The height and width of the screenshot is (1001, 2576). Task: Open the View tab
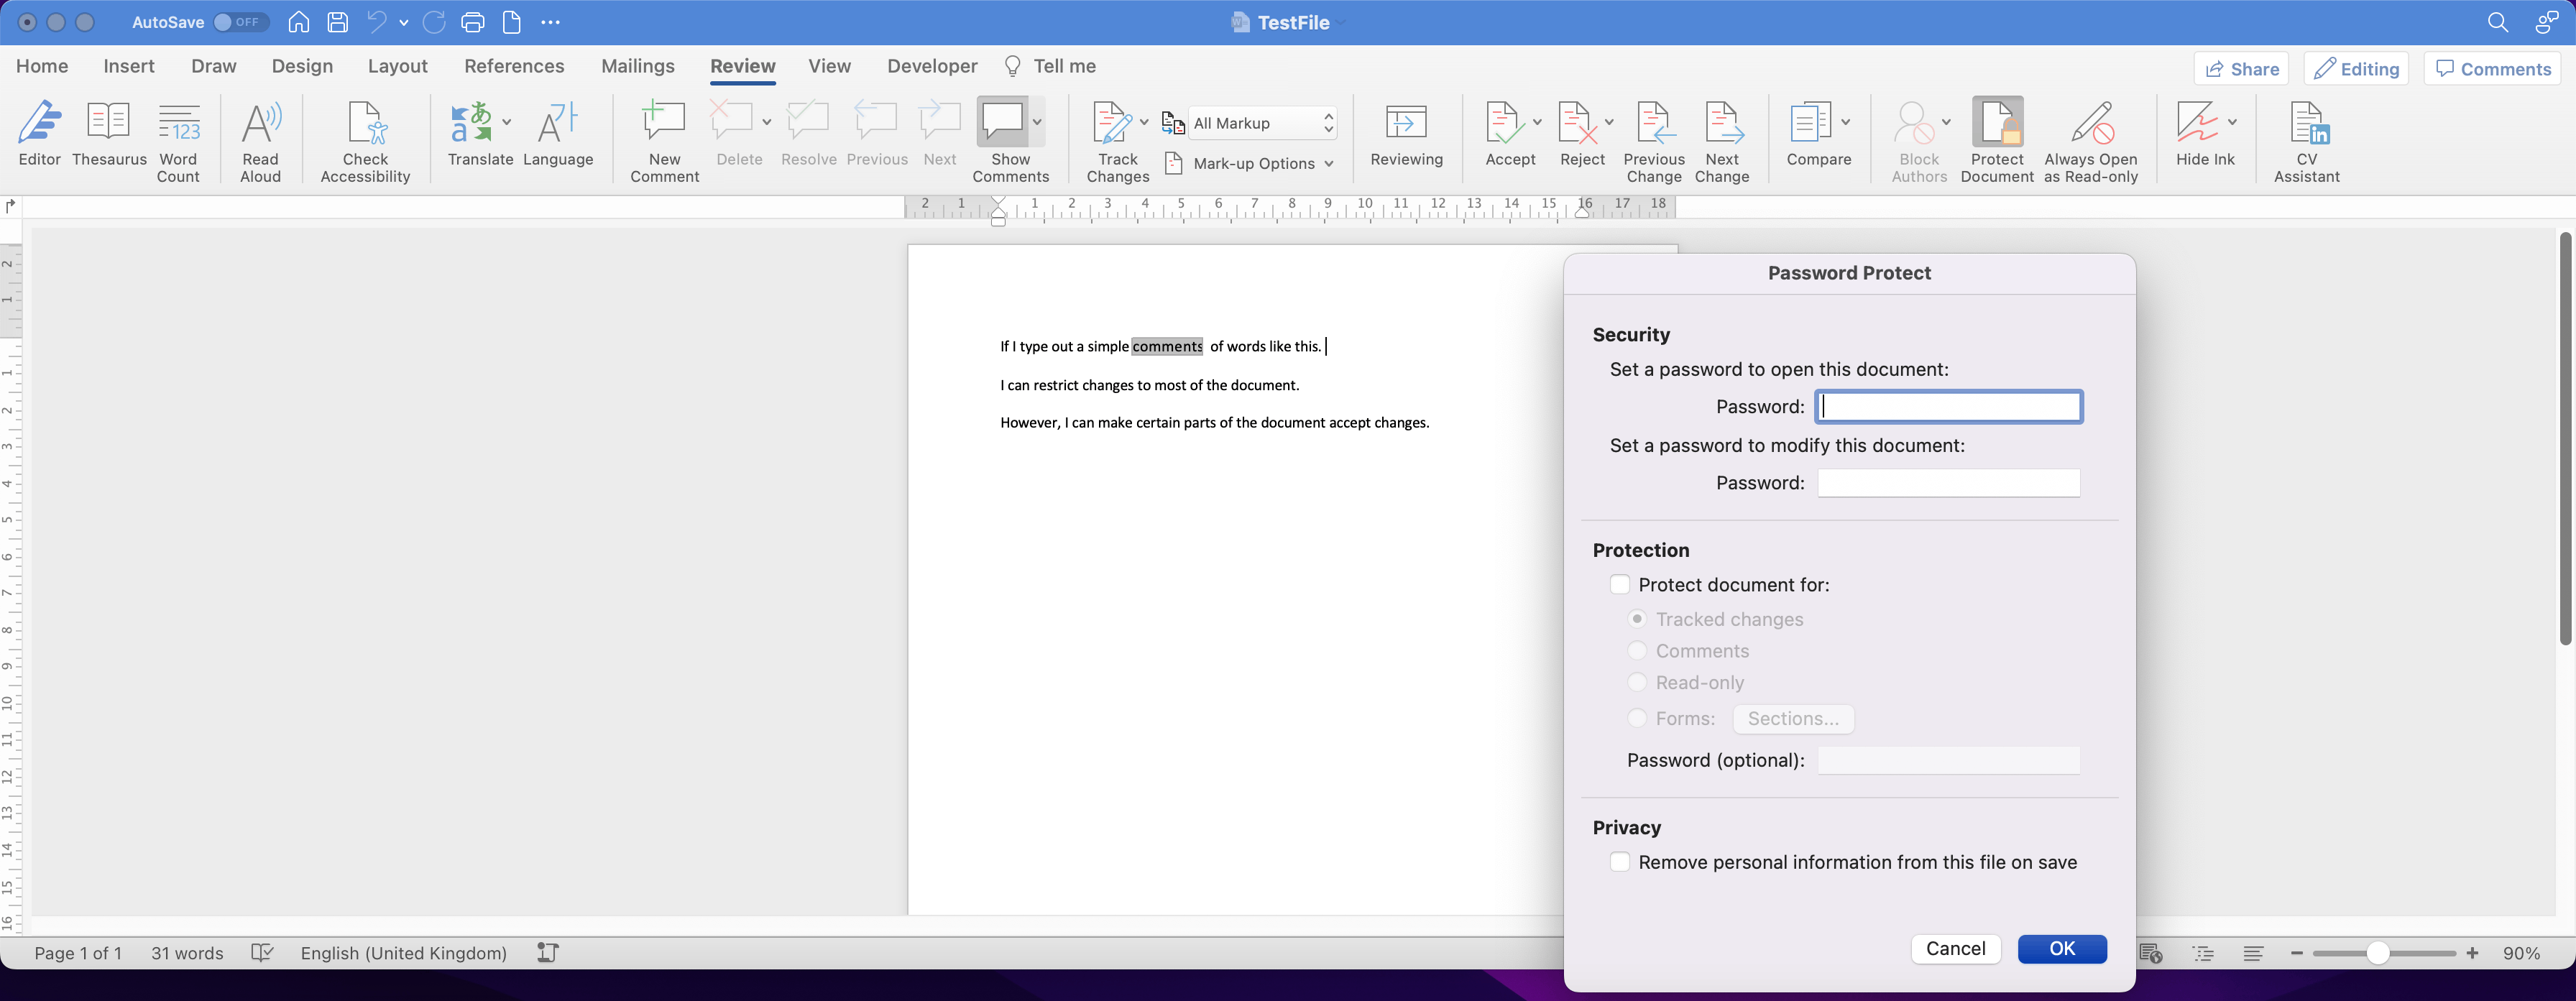point(829,66)
